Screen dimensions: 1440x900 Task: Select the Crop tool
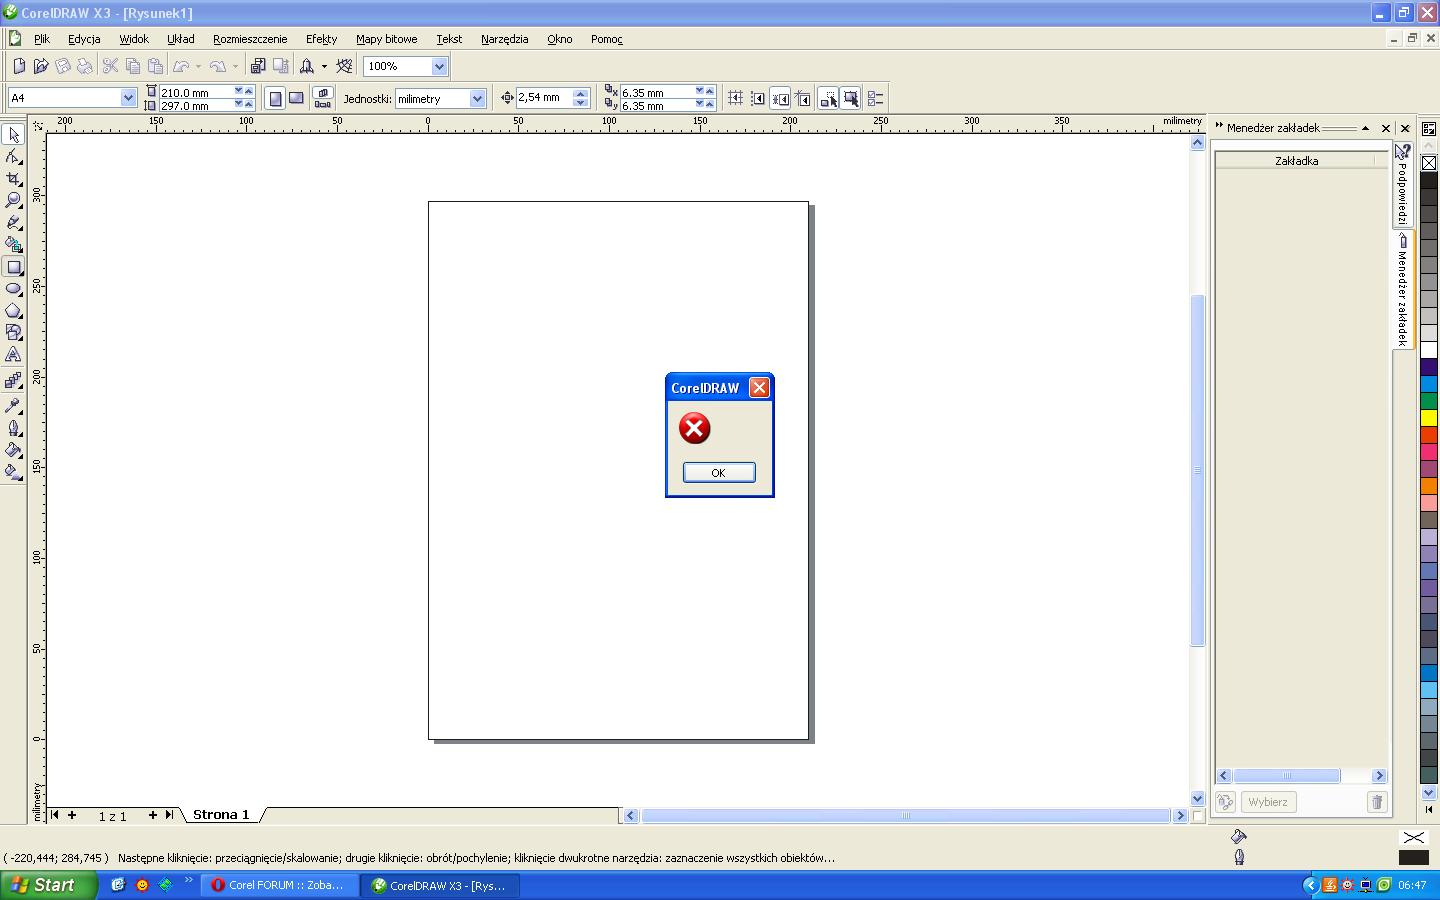tap(13, 179)
